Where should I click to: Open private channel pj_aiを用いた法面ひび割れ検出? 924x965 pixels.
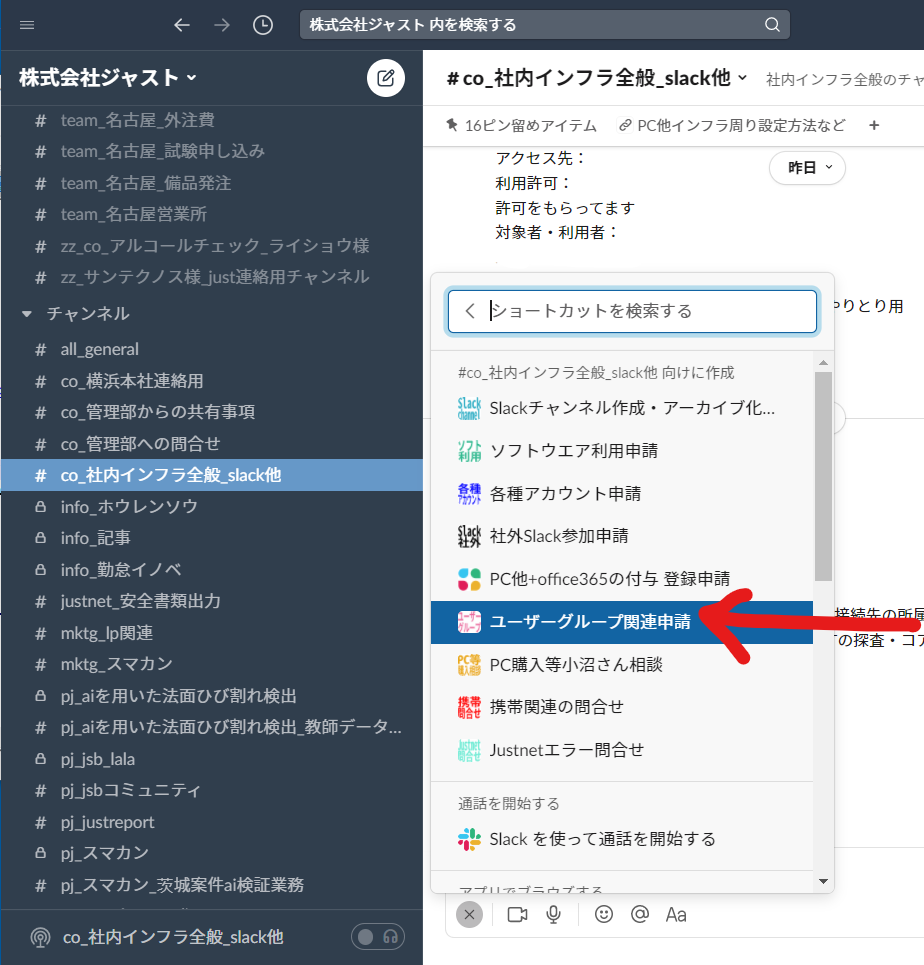[x=212, y=696]
